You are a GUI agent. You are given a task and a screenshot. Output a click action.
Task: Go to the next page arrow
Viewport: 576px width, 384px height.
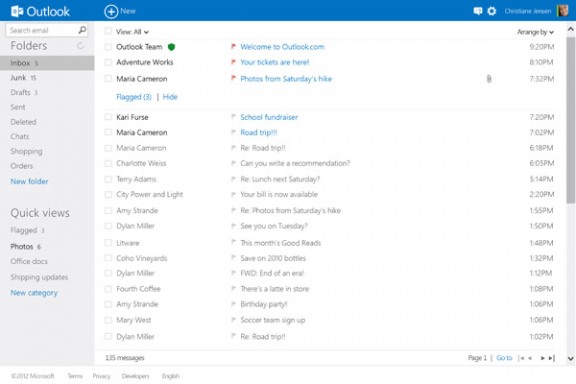542,358
